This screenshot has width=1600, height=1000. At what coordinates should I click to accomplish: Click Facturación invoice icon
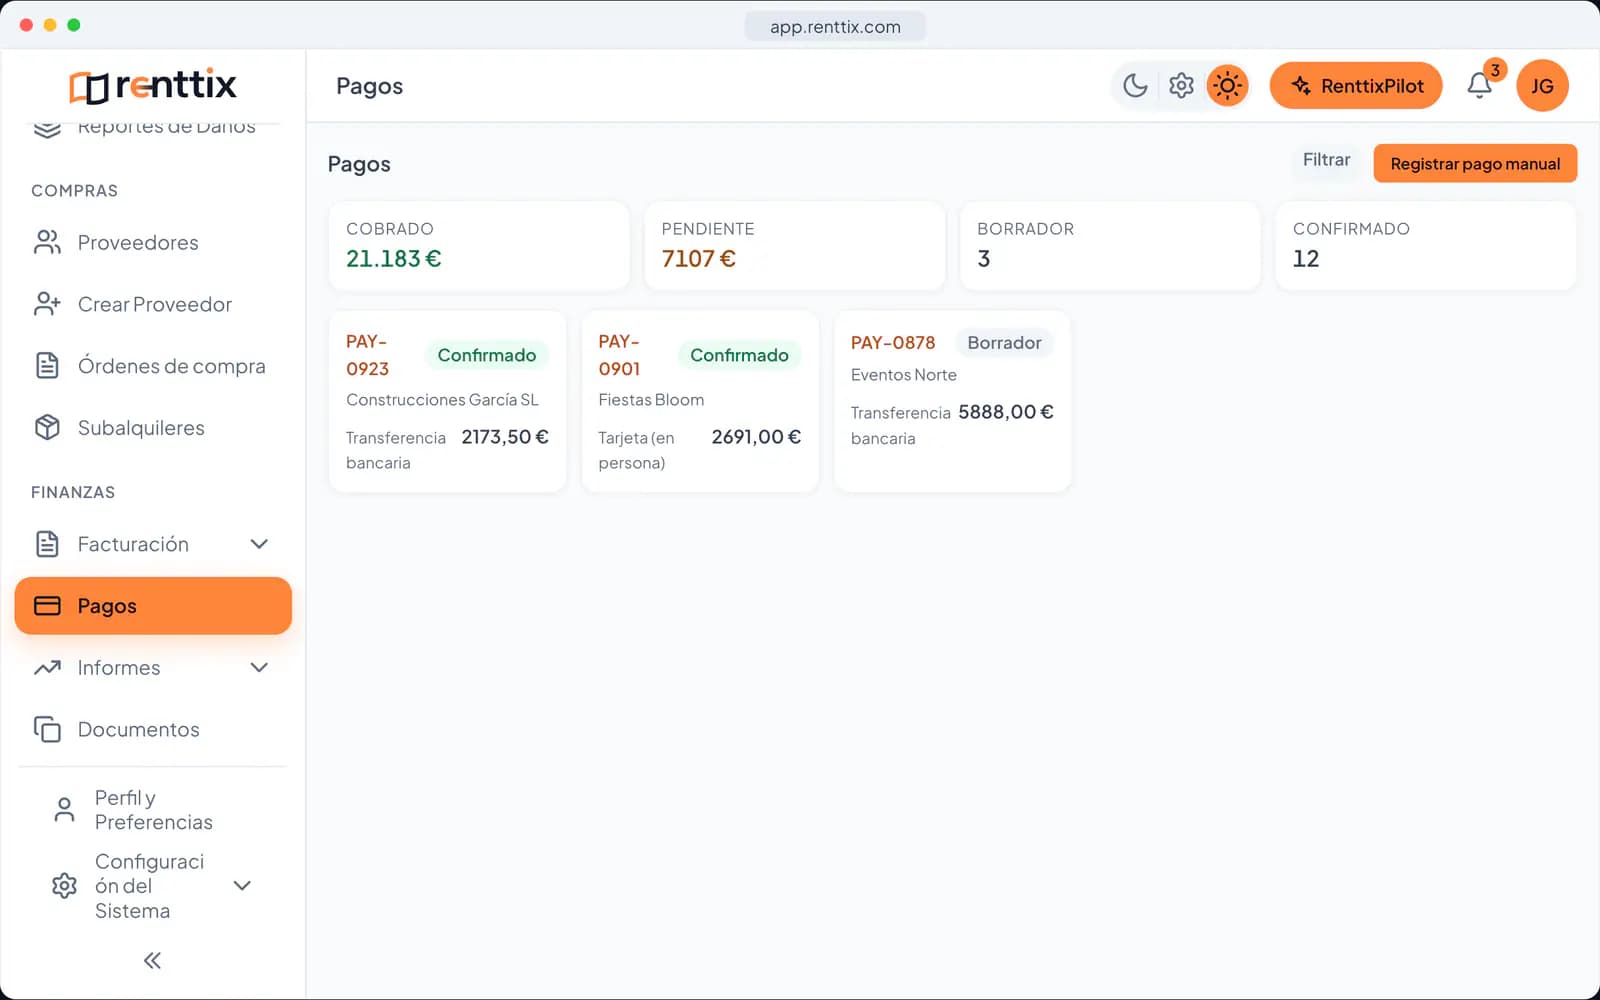point(47,544)
